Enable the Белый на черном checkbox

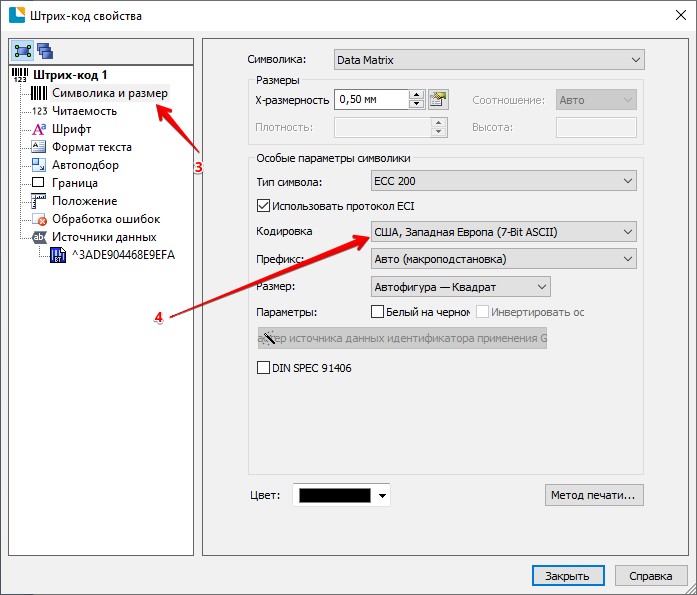click(378, 312)
